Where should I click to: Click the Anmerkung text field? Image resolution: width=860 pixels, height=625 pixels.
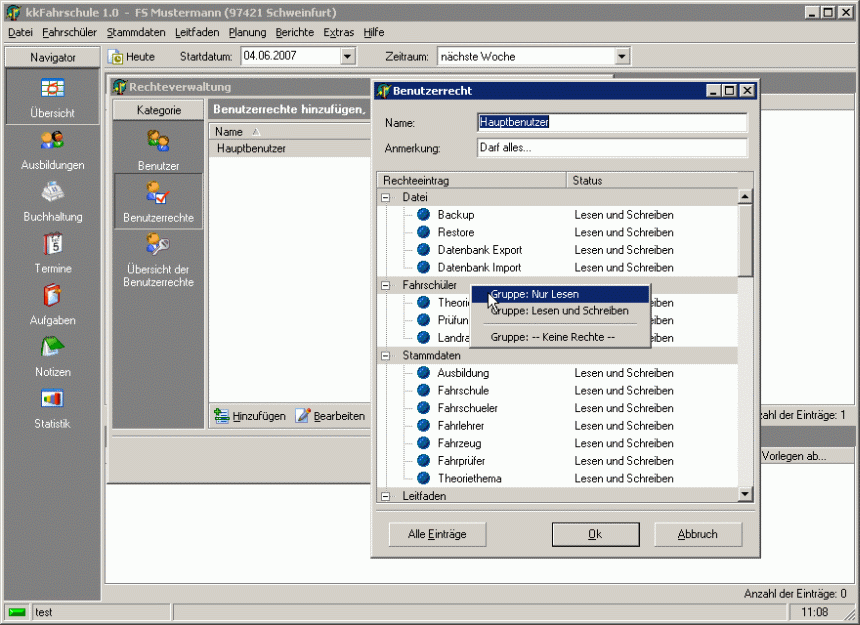(x=611, y=148)
